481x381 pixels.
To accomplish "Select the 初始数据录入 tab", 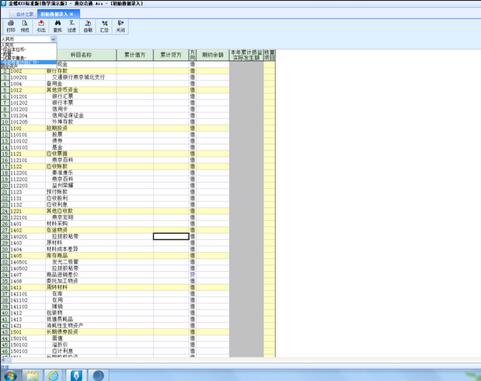I will tap(54, 14).
